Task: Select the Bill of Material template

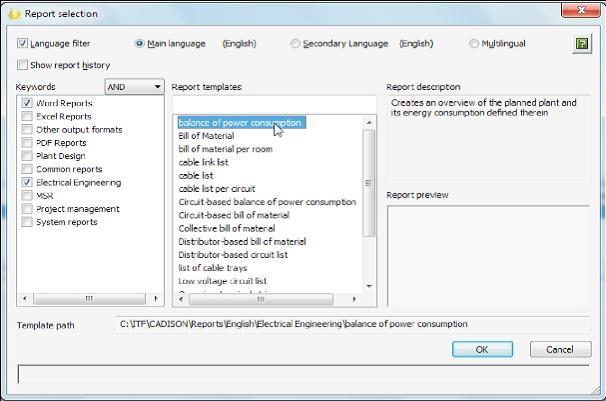Action: click(206, 136)
